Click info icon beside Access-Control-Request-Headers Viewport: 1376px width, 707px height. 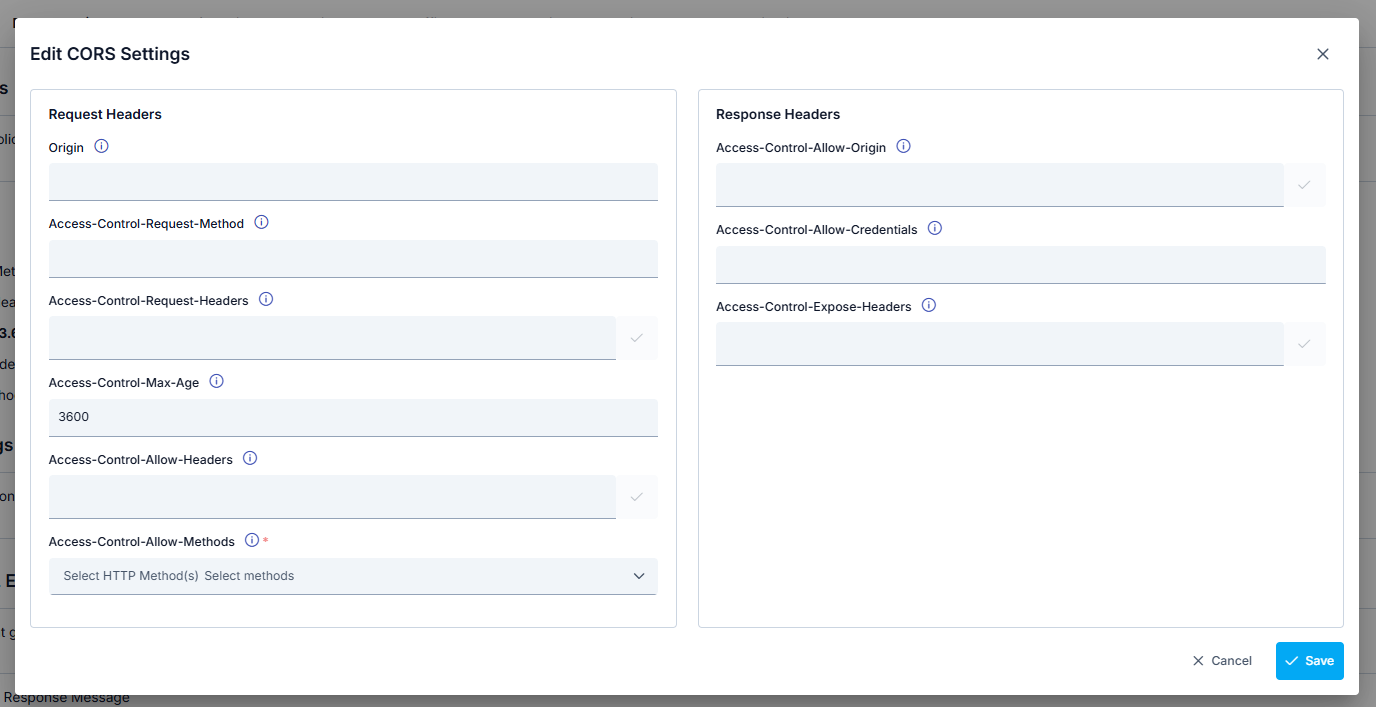(x=266, y=299)
